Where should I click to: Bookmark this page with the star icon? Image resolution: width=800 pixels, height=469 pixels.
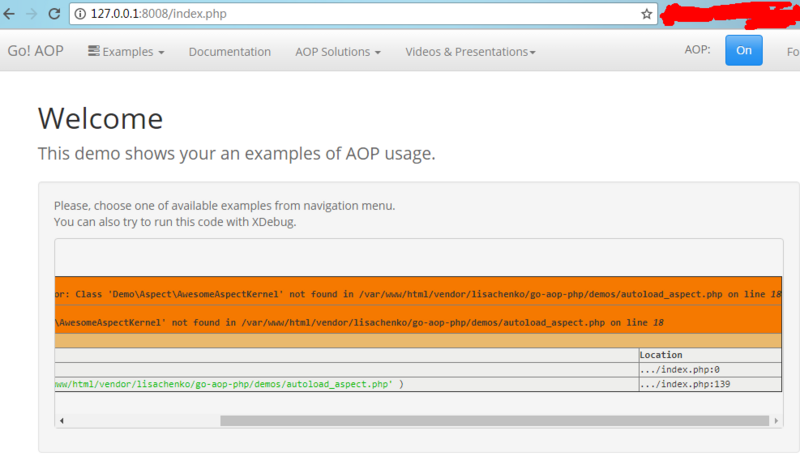click(647, 15)
